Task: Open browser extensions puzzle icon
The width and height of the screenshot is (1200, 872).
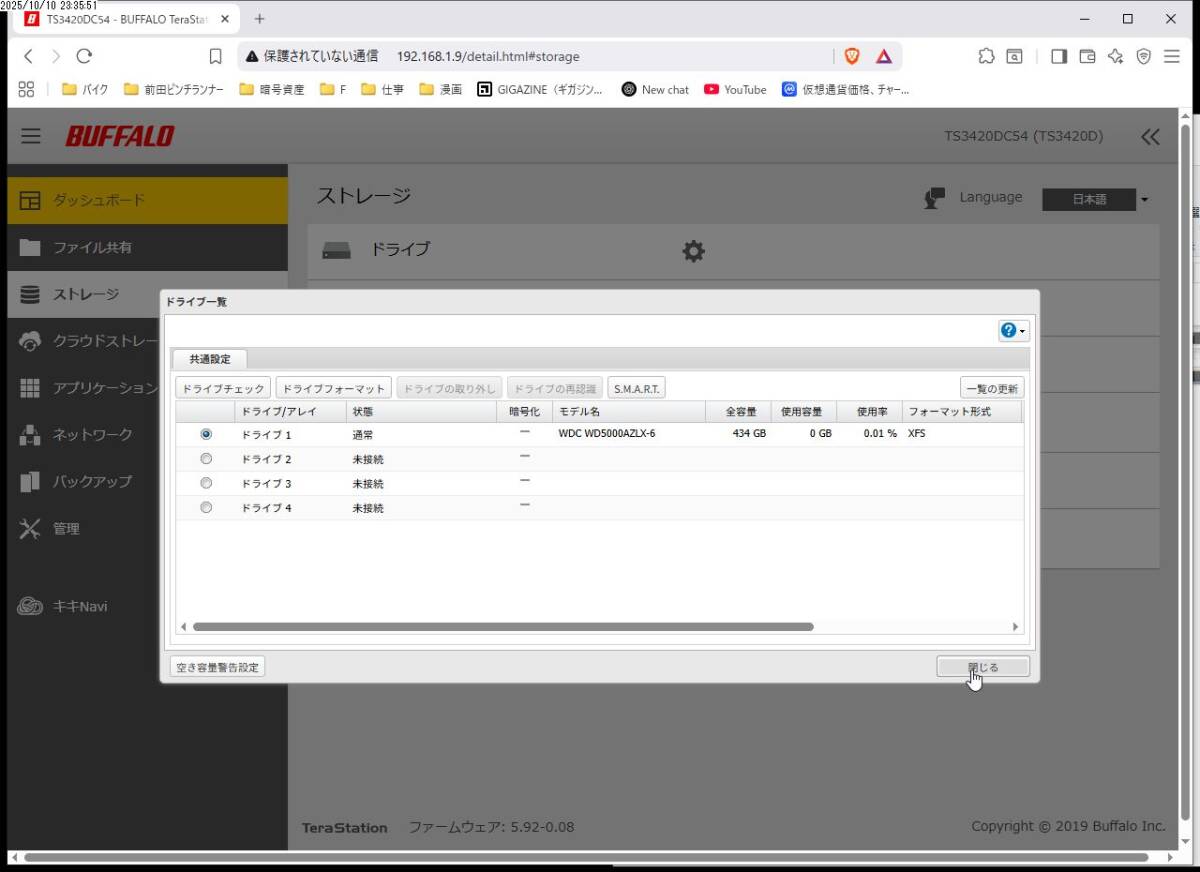Action: (986, 56)
